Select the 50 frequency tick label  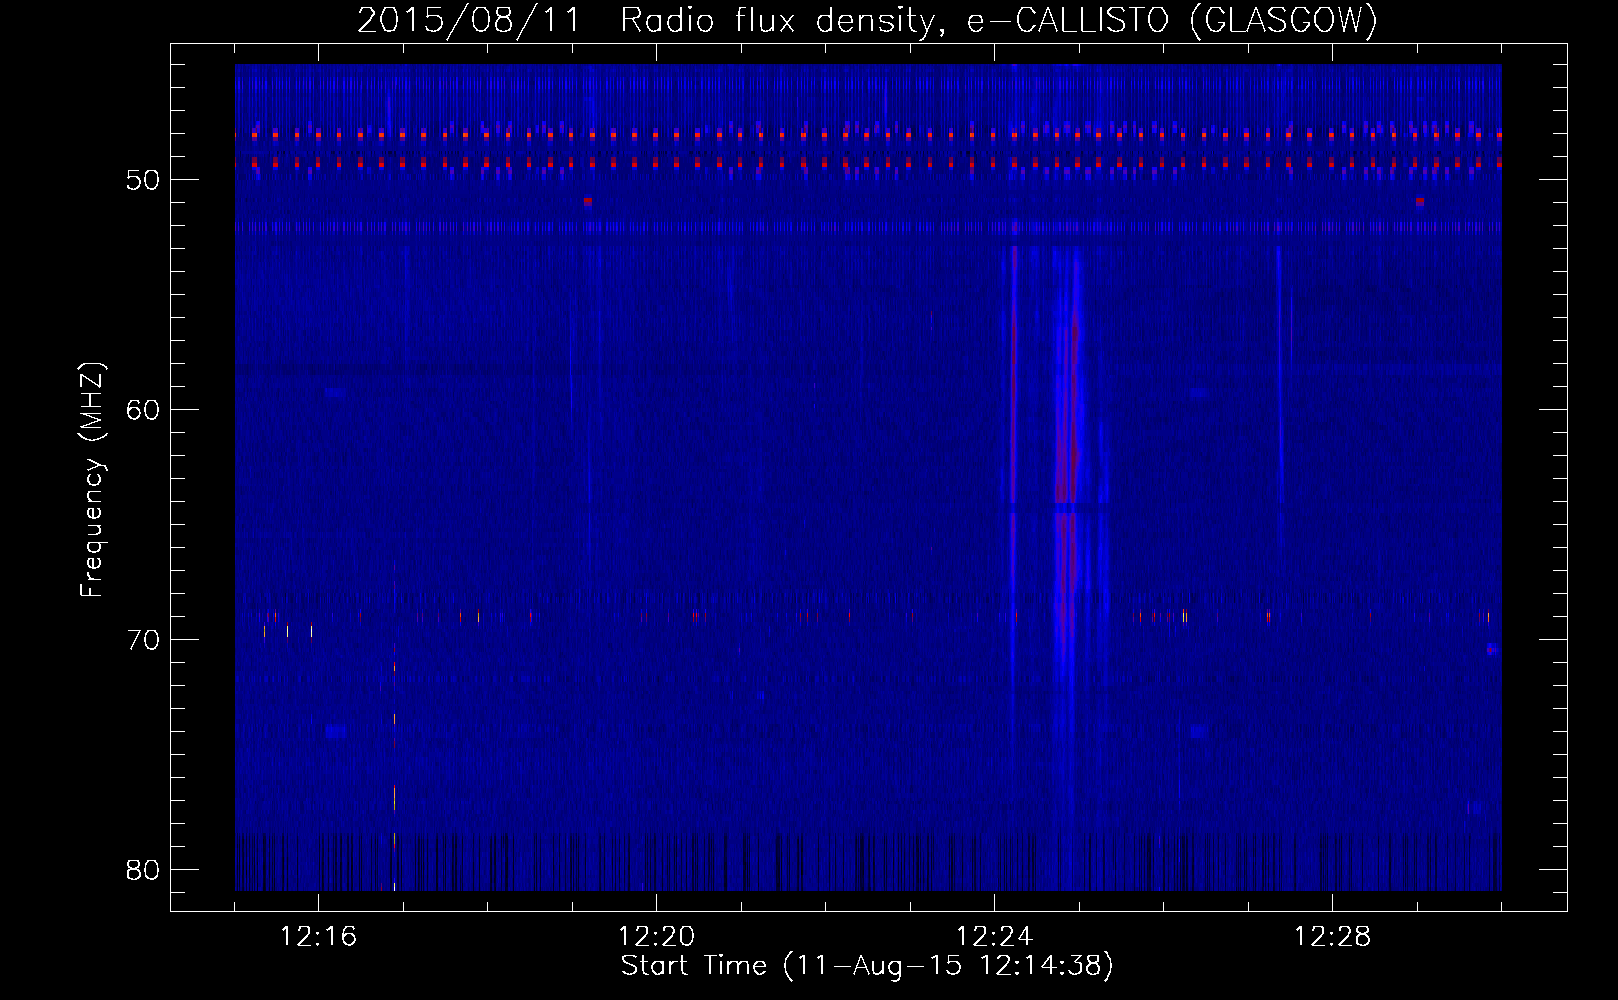coord(143,180)
